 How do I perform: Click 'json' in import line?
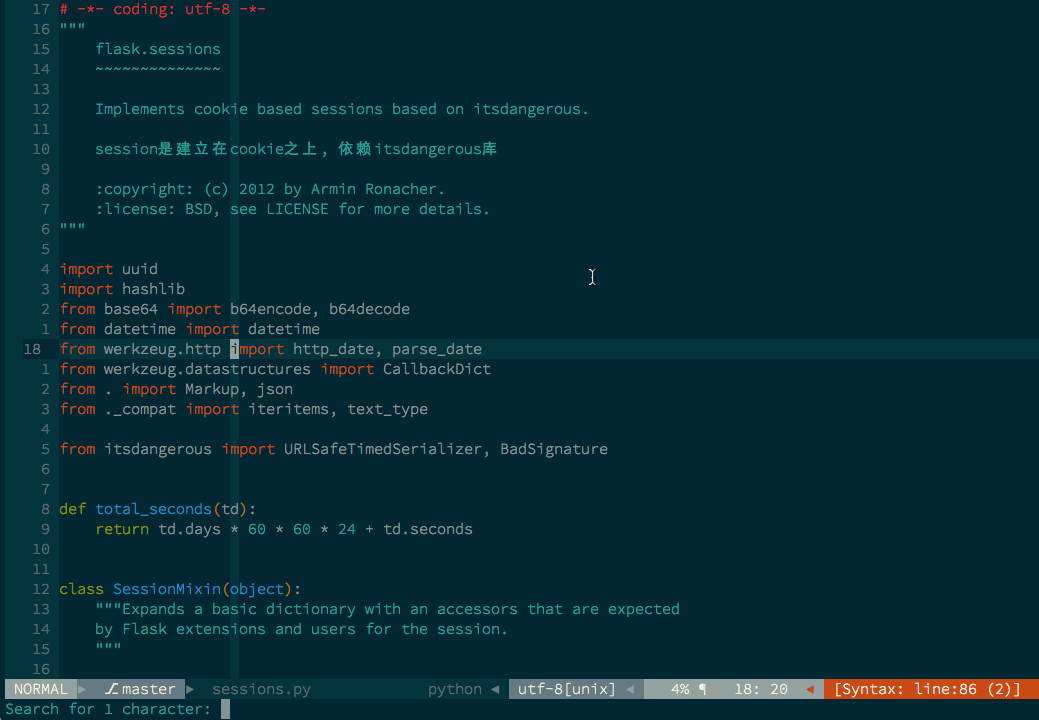coord(275,389)
